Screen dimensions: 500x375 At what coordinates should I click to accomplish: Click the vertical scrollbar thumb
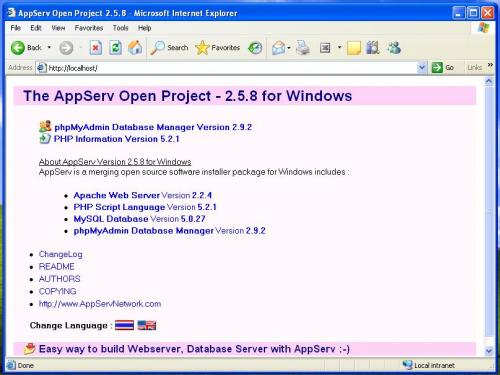pos(489,212)
